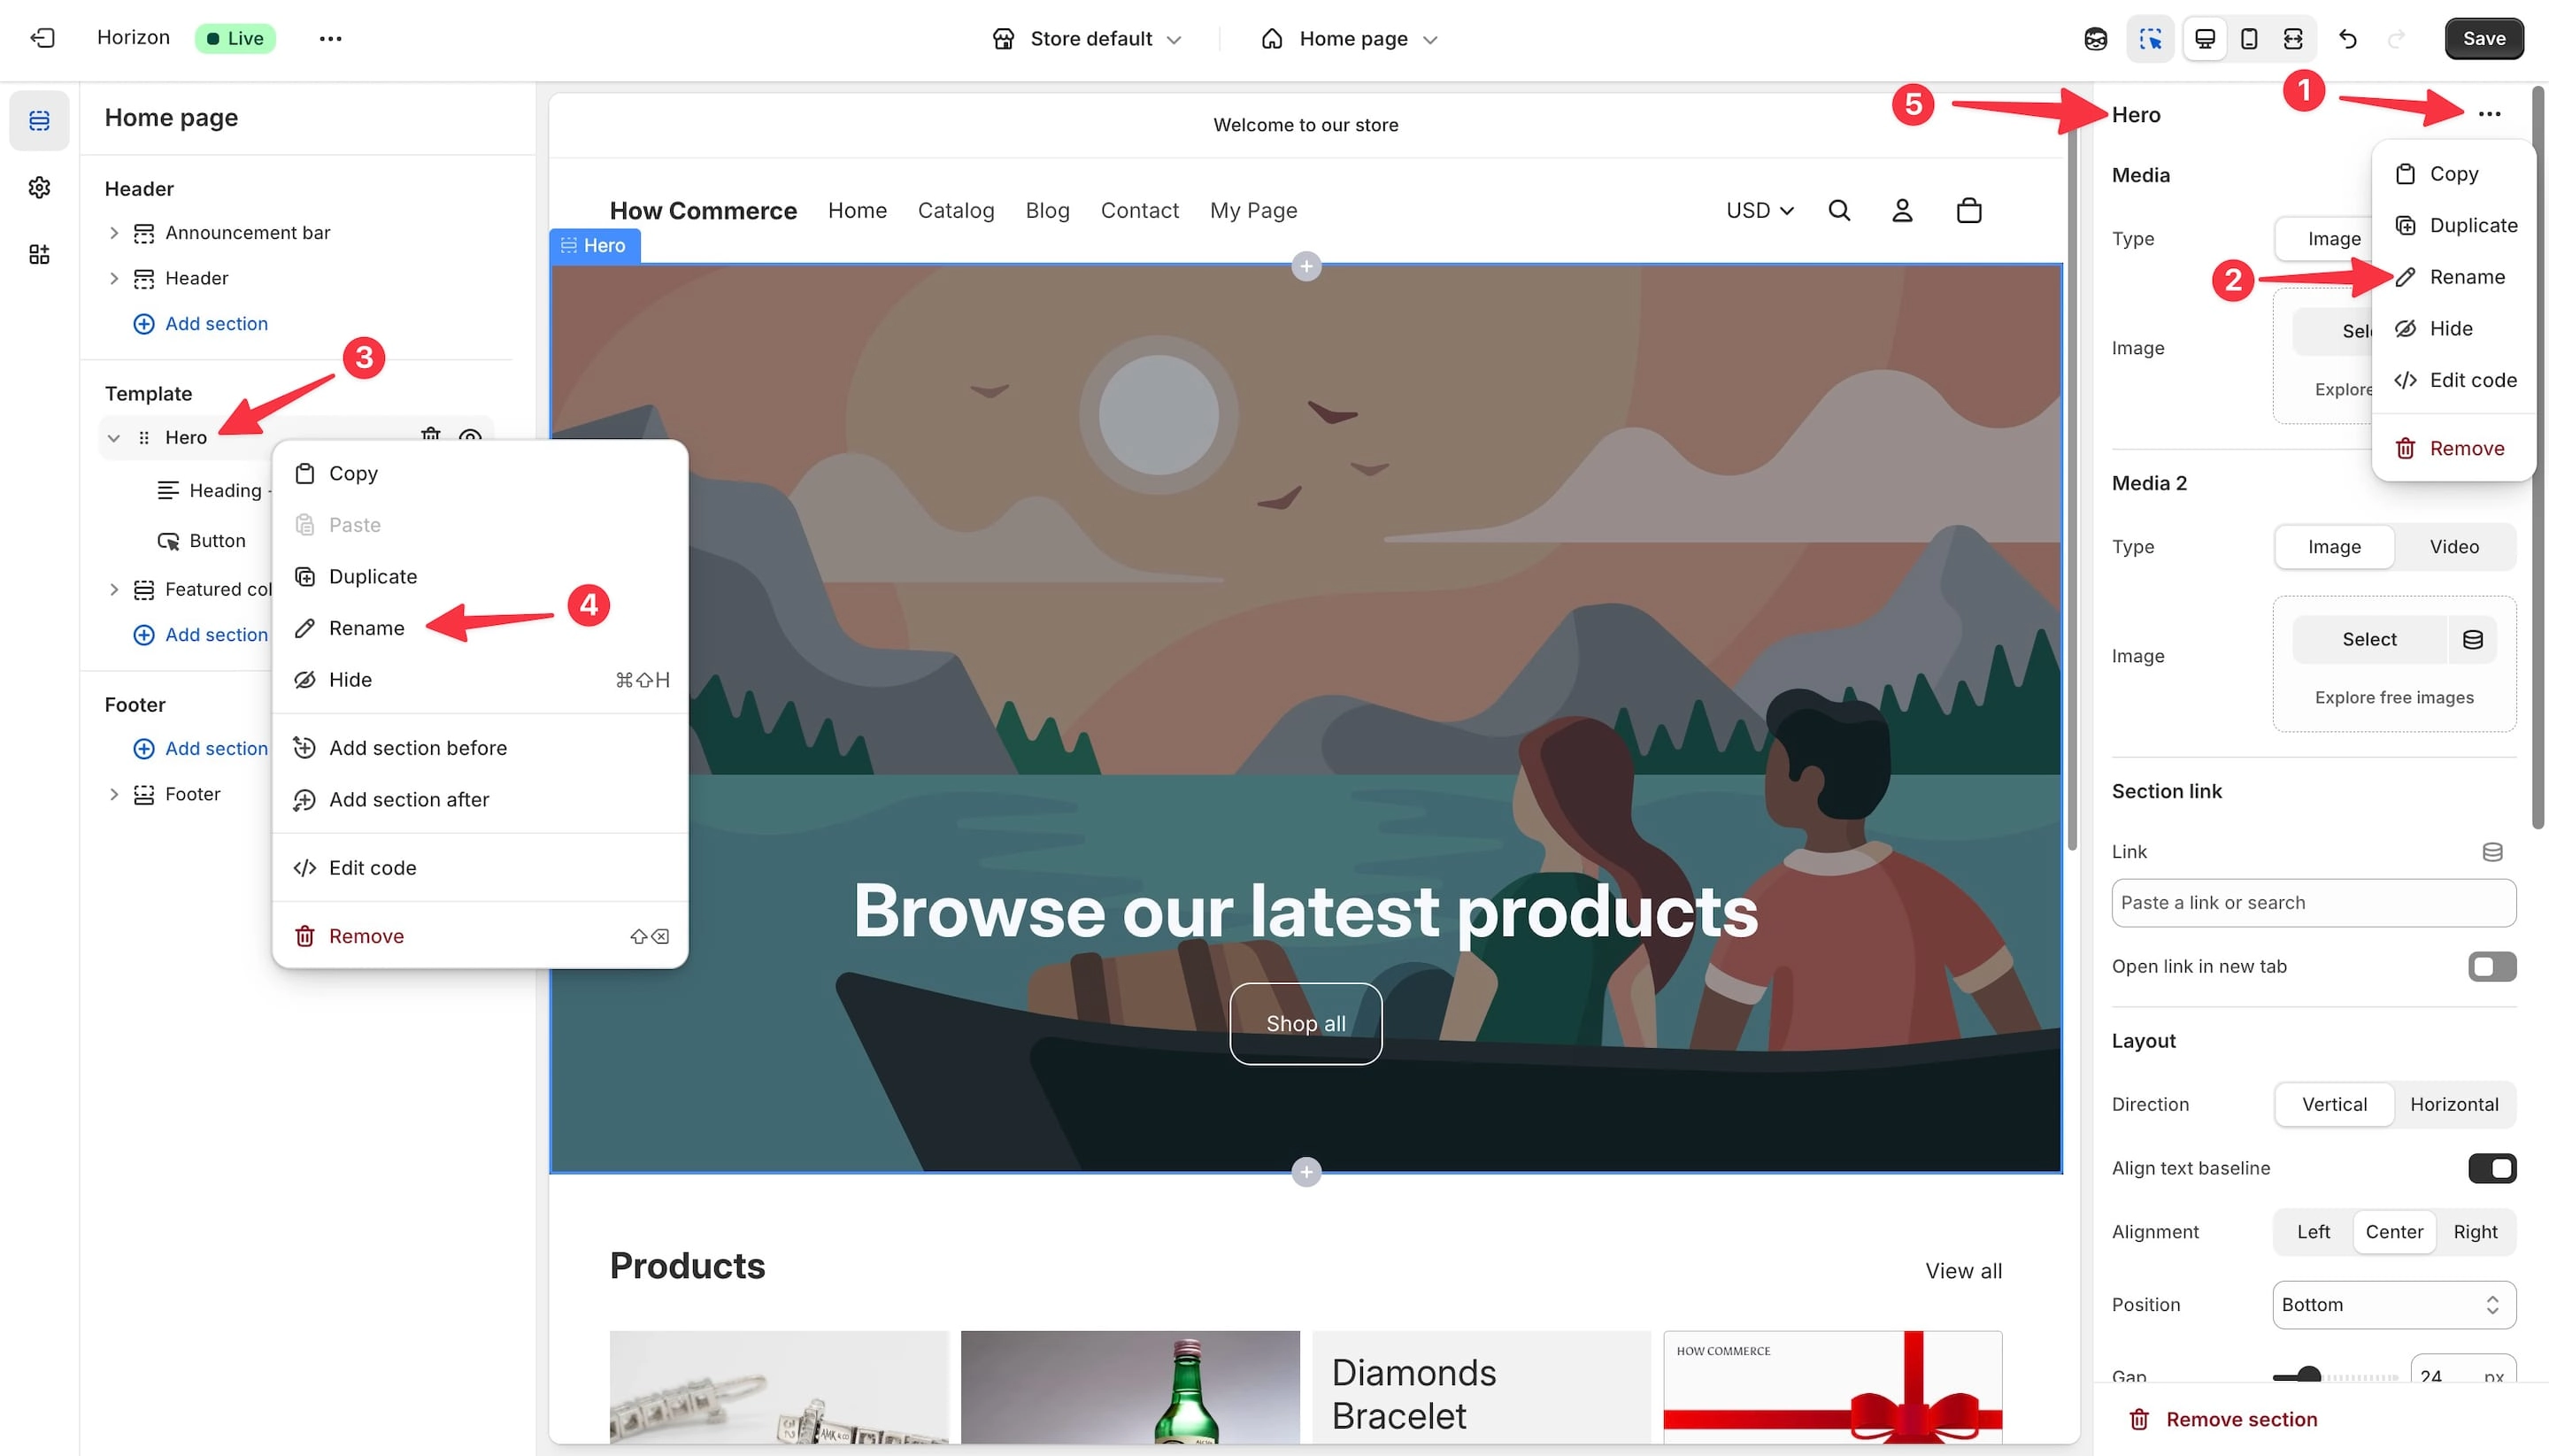Open the Store default dropdown
This screenshot has width=2549, height=1456.
1086,39
